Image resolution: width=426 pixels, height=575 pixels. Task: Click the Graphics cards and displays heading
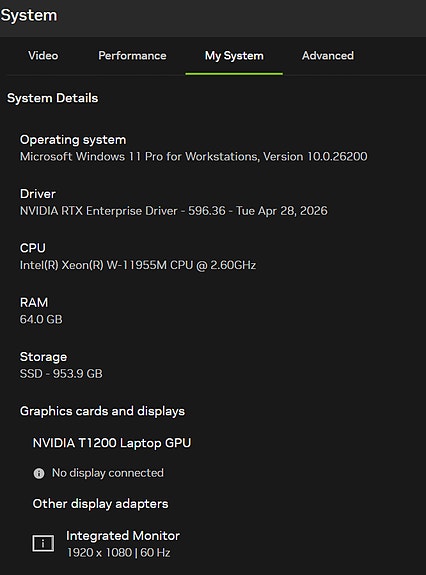[102, 411]
